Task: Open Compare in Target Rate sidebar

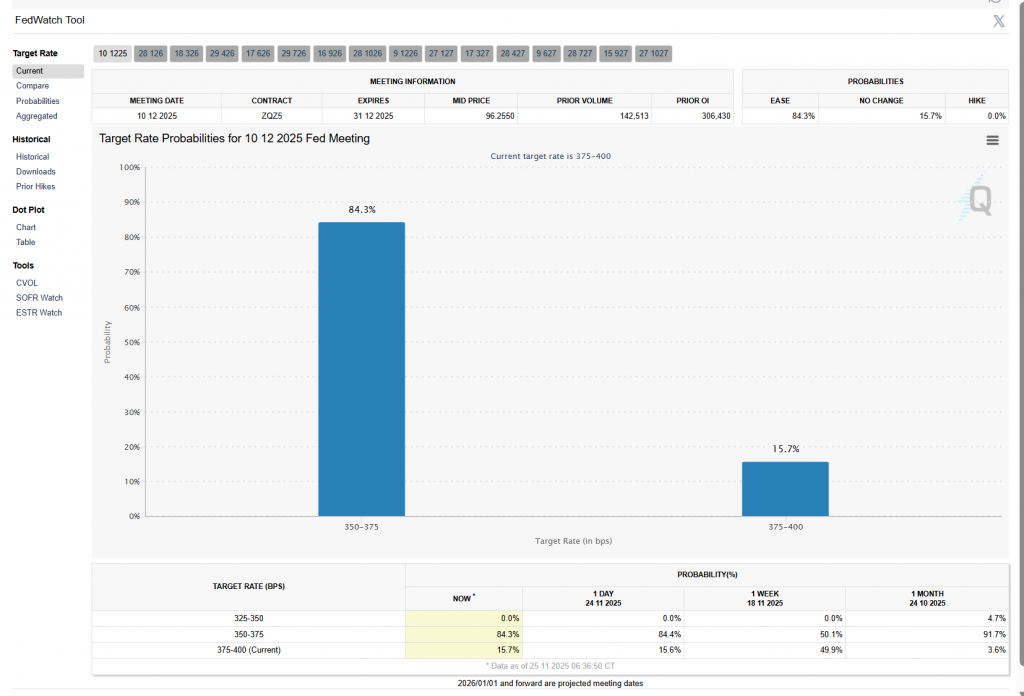Action: [x=32, y=86]
